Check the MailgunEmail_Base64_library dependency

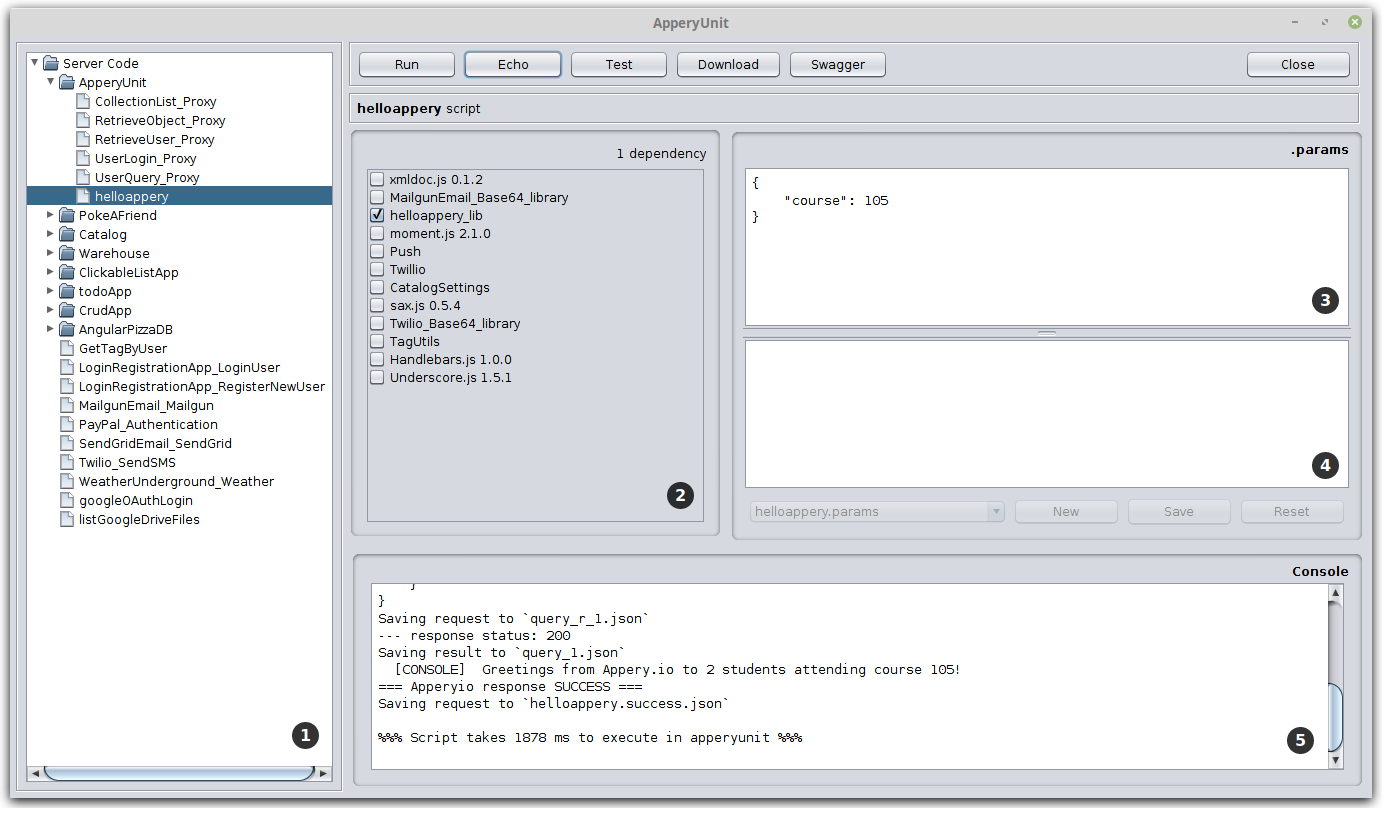(x=377, y=197)
